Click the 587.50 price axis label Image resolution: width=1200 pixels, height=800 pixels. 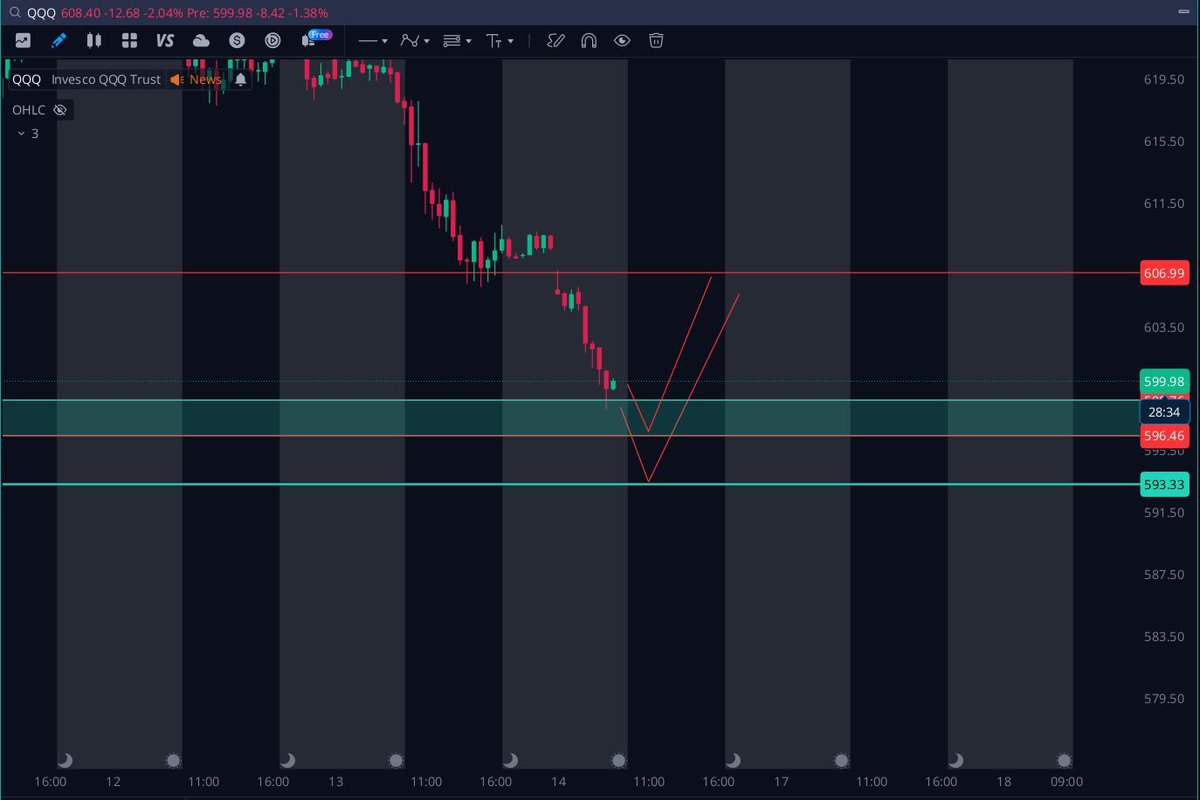[1163, 574]
